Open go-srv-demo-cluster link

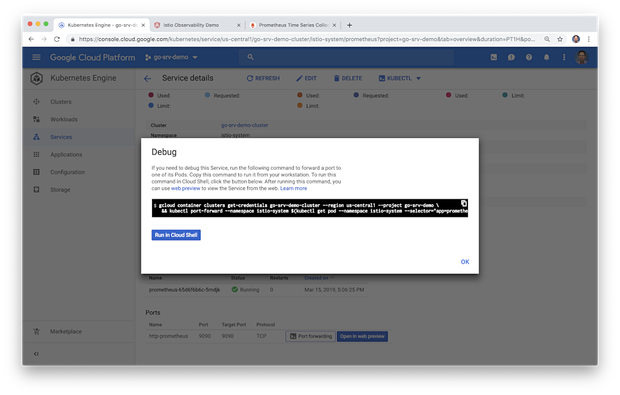click(x=244, y=125)
